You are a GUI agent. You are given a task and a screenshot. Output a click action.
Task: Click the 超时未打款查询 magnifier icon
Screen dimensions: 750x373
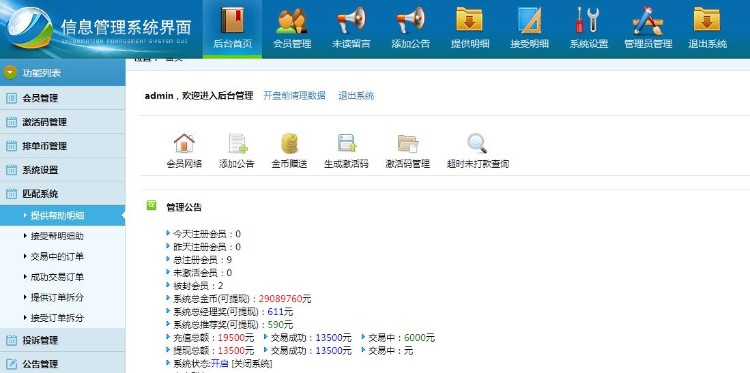(477, 143)
